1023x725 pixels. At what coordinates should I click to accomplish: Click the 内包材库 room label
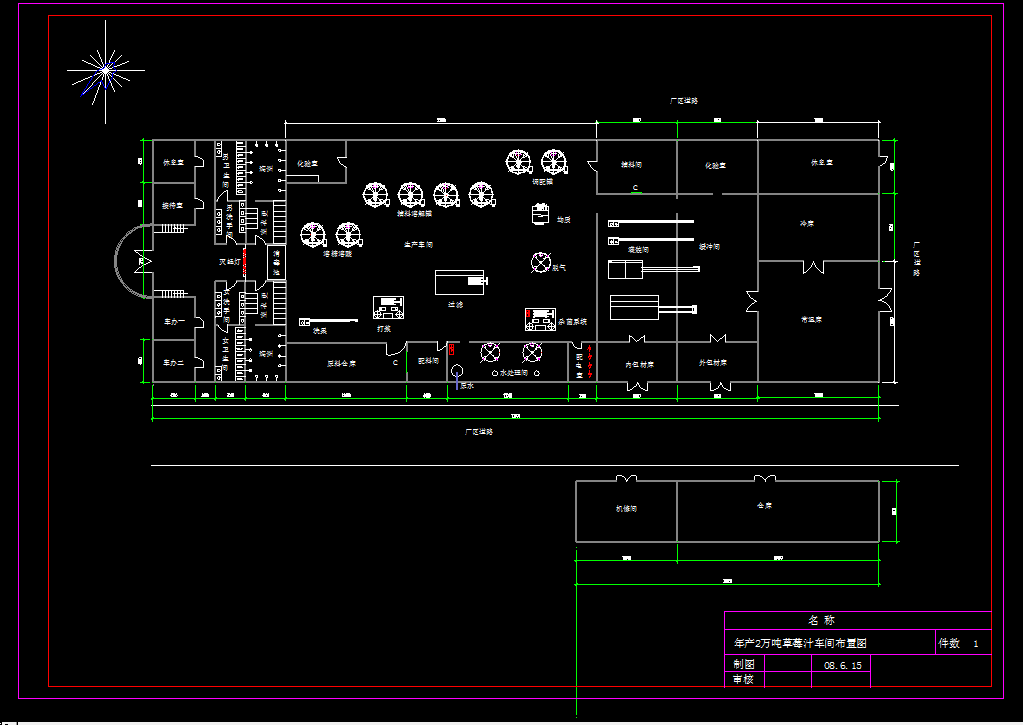[x=639, y=364]
